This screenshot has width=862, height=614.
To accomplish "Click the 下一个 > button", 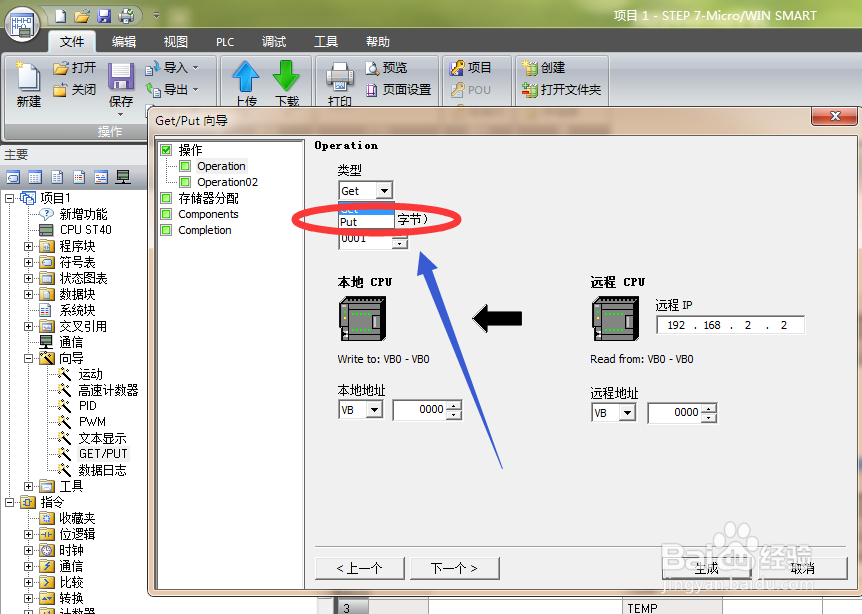I will pyautogui.click(x=455, y=568).
